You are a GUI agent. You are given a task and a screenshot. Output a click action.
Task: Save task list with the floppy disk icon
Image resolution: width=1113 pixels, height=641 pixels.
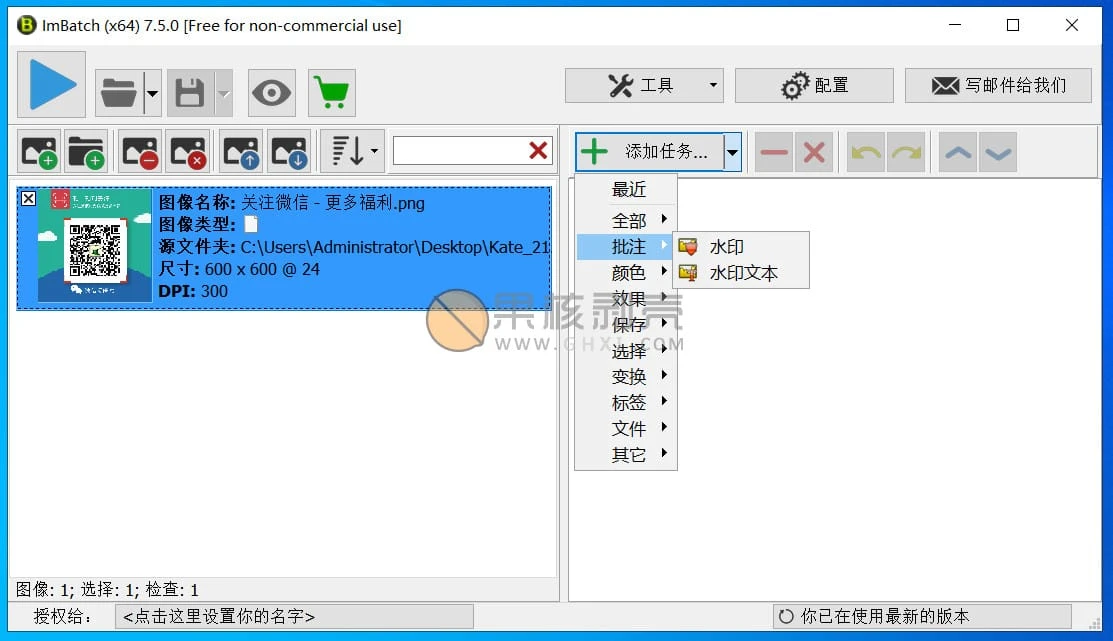(x=190, y=93)
